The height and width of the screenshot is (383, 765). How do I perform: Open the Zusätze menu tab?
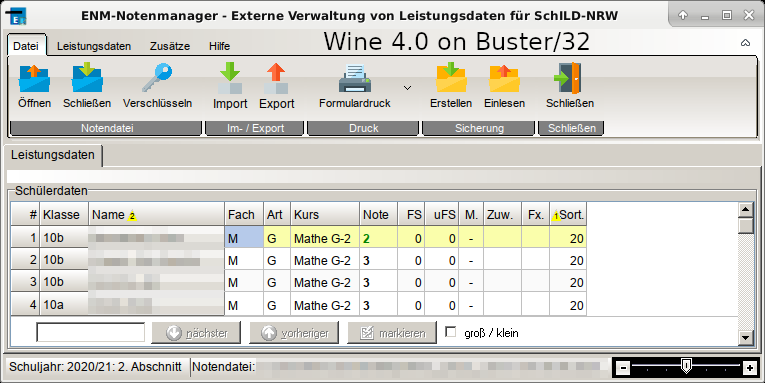[170, 46]
